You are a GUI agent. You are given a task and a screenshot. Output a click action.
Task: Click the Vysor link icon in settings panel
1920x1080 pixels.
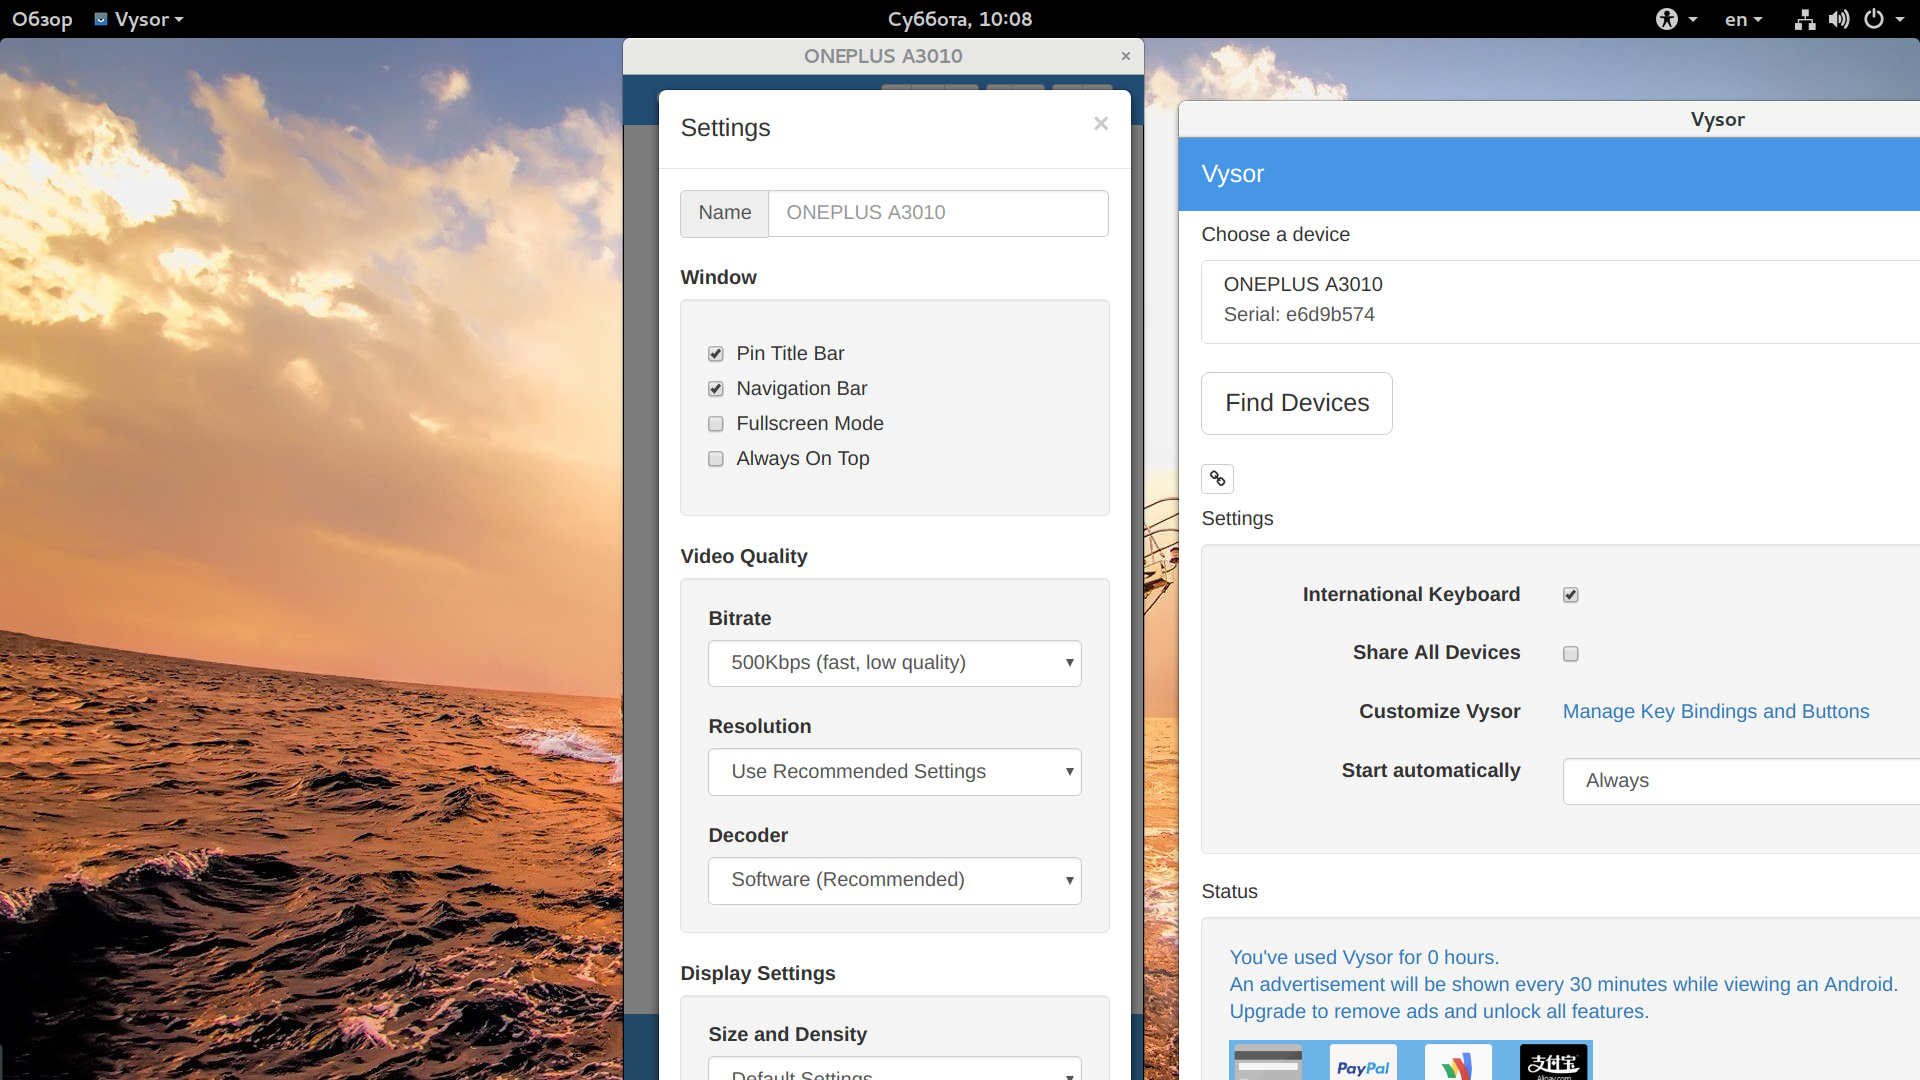pyautogui.click(x=1217, y=477)
